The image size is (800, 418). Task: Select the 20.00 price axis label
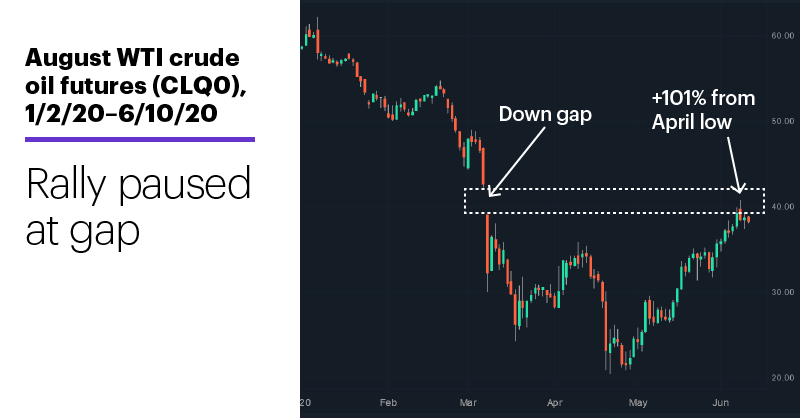pyautogui.click(x=783, y=378)
